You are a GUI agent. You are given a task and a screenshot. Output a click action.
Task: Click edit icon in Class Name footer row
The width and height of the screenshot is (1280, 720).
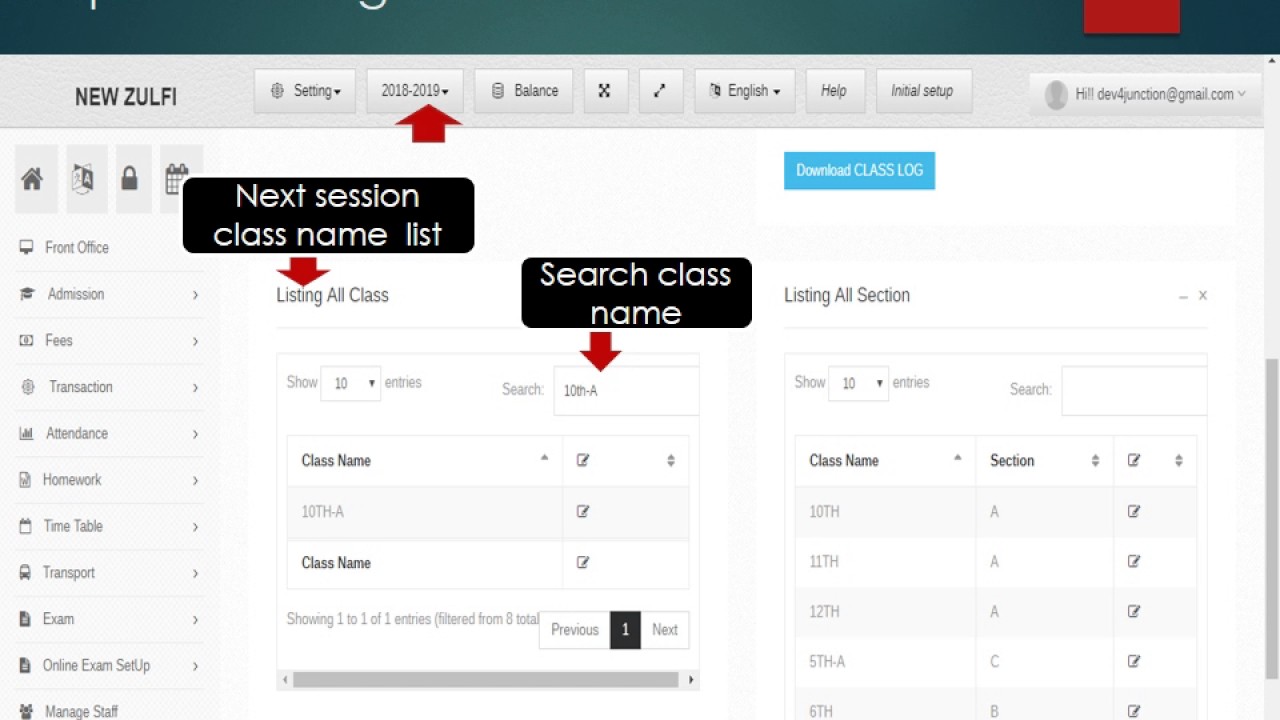pos(583,563)
